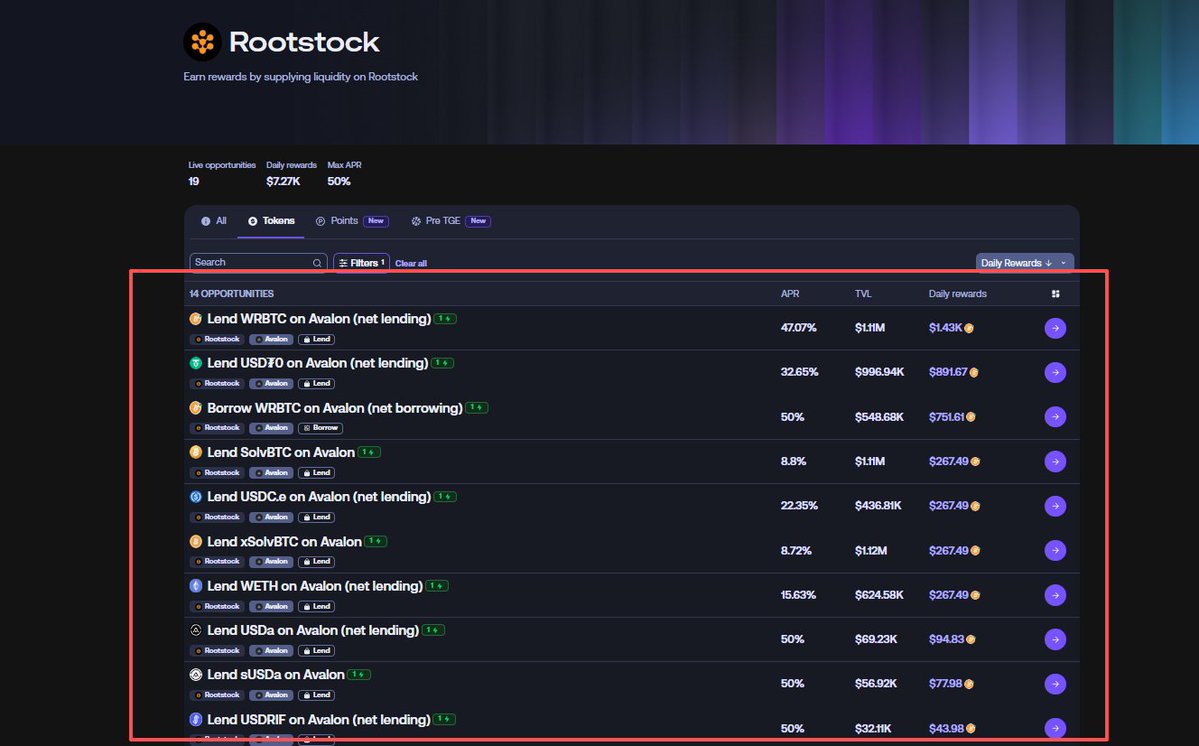The height and width of the screenshot is (746, 1199).
Task: Click Rootstock tag under Lend xSolvBTC row
Action: click(216, 561)
